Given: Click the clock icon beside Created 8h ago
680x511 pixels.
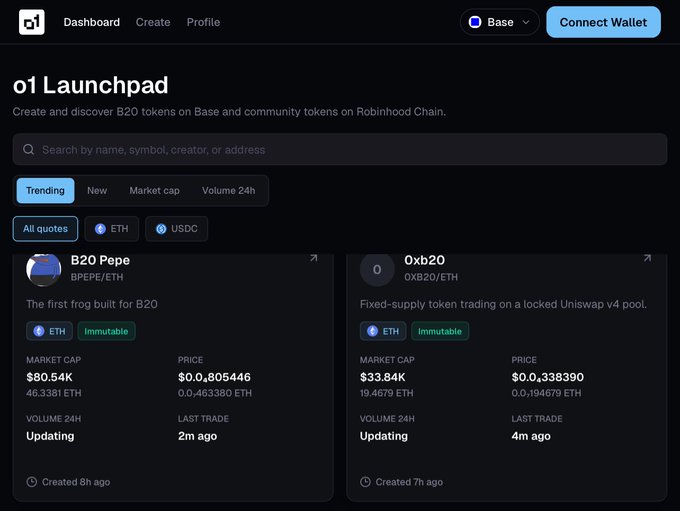Looking at the screenshot, I should point(32,482).
